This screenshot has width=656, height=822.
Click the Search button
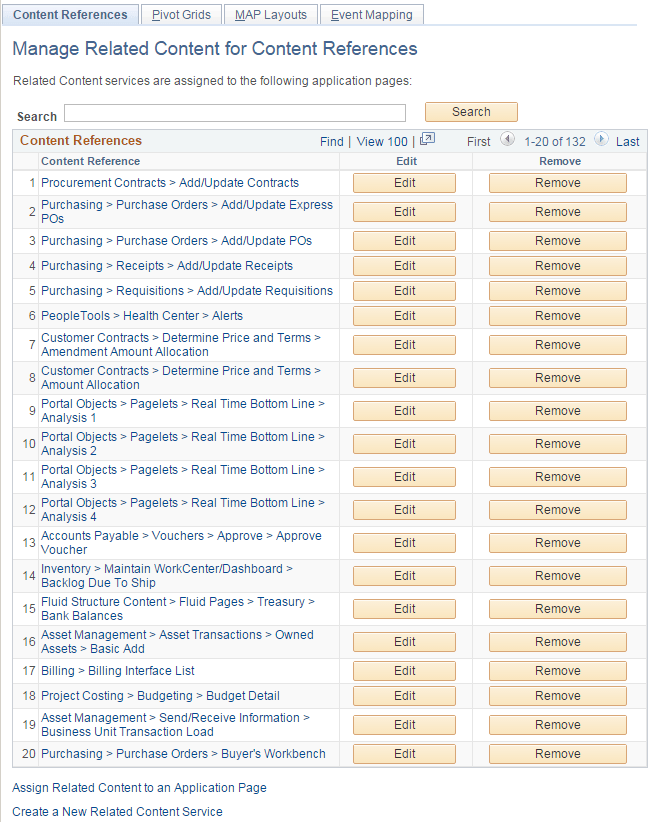(471, 112)
